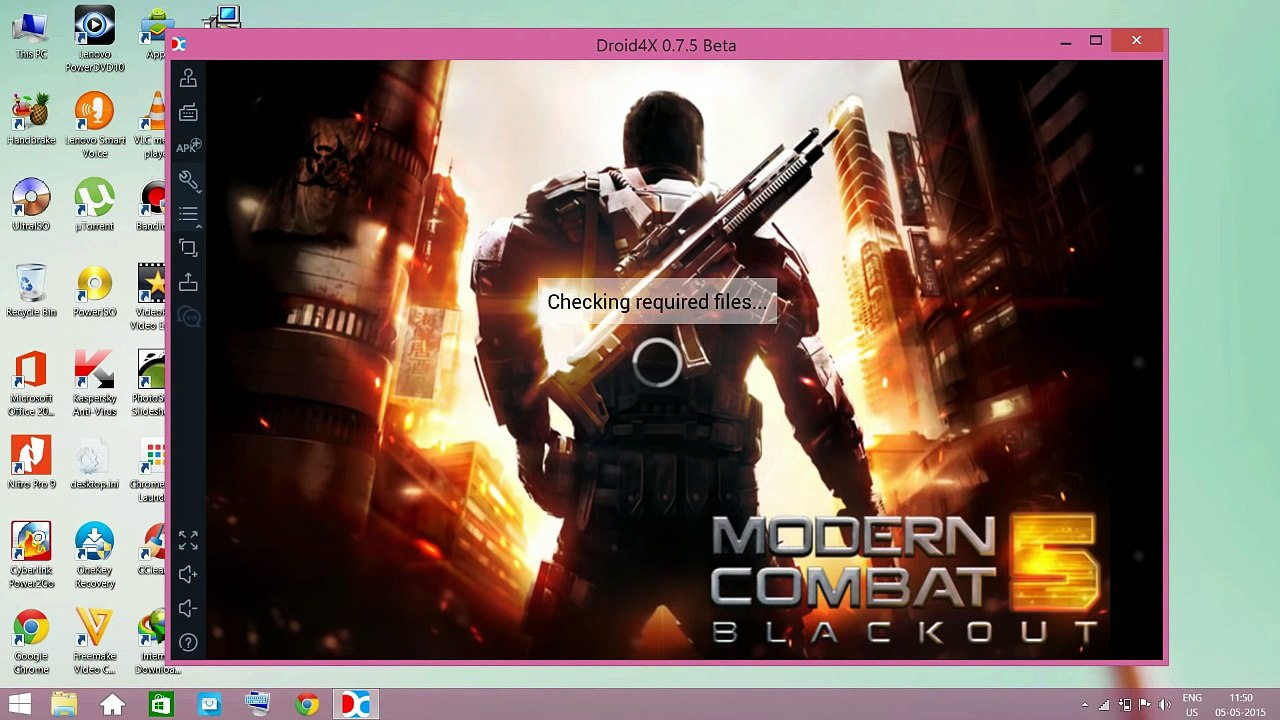1280x720 pixels.
Task: Decrease volume with speaker minus icon
Action: pos(188,608)
